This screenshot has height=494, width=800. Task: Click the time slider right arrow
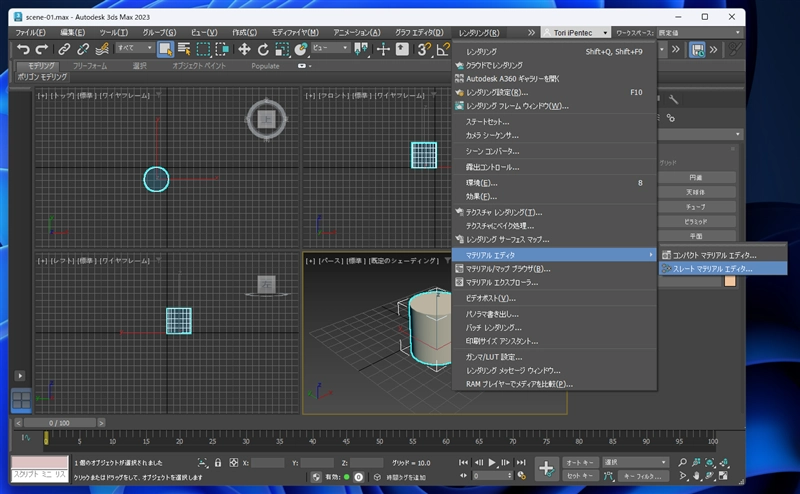(x=101, y=423)
